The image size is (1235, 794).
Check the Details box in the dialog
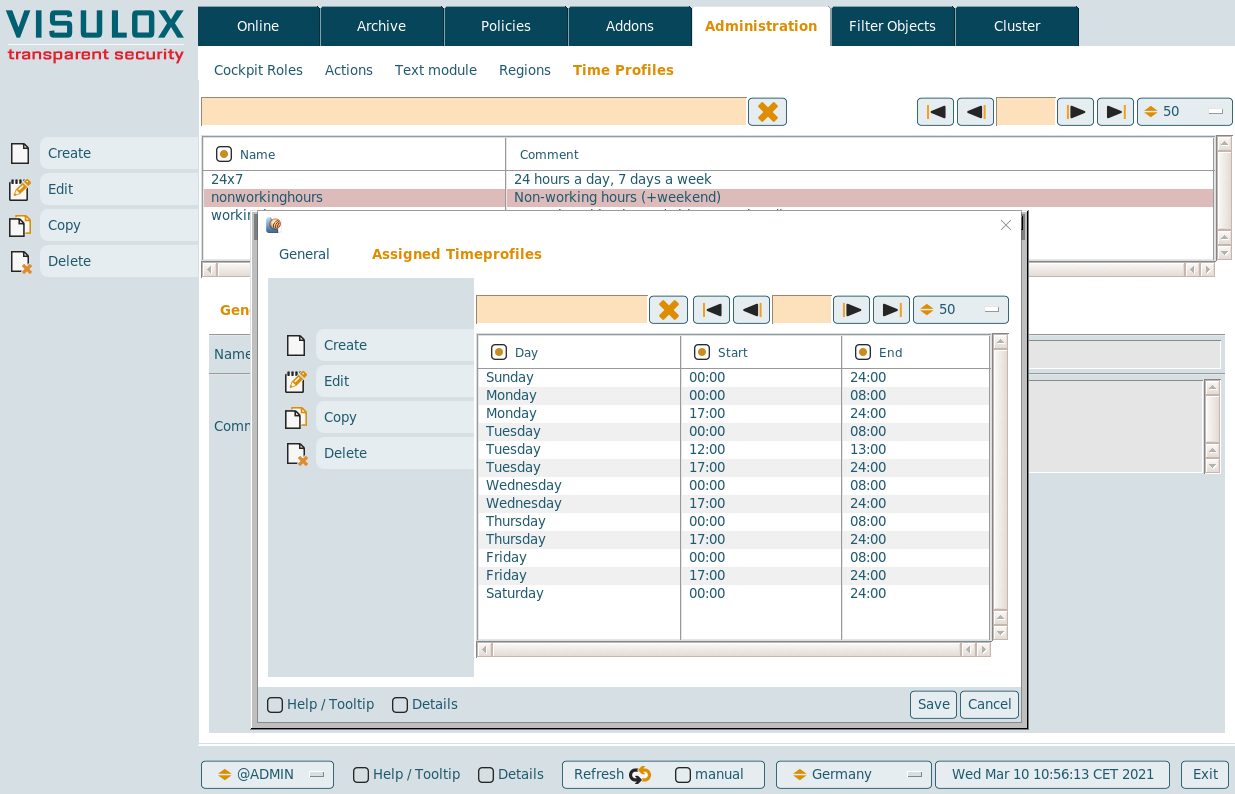(x=400, y=705)
